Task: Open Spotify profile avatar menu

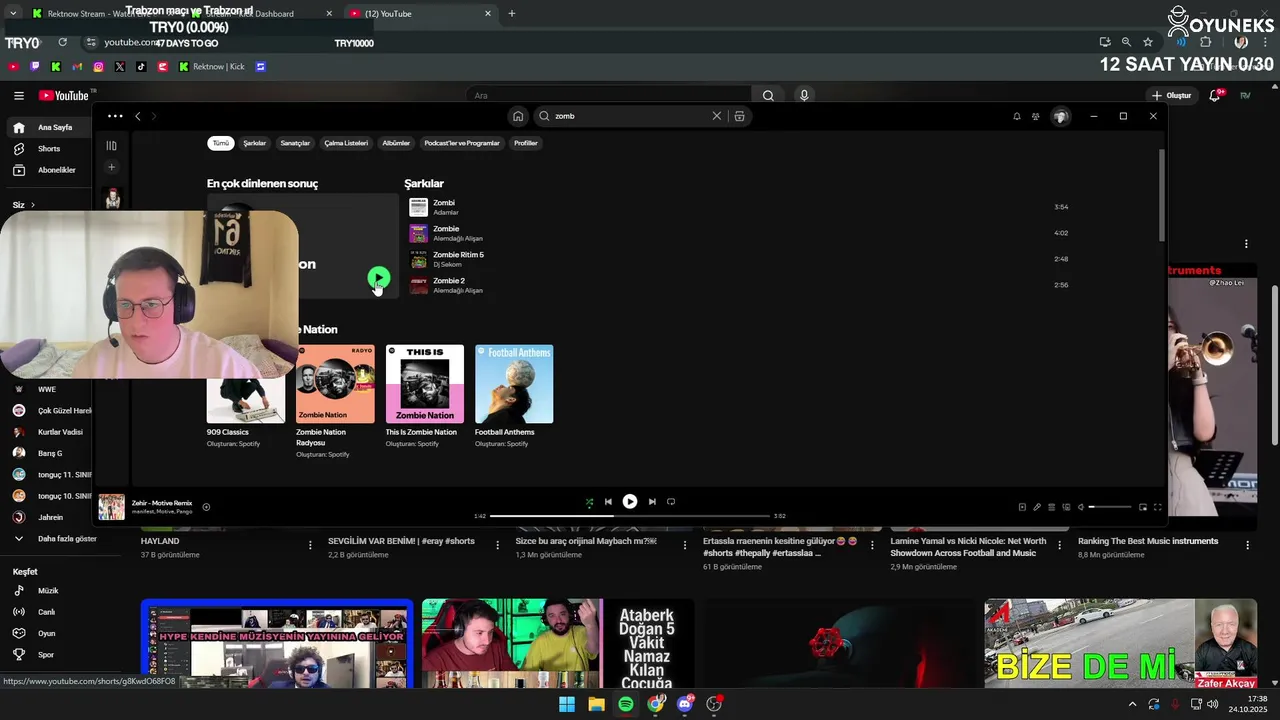Action: click(x=1061, y=116)
